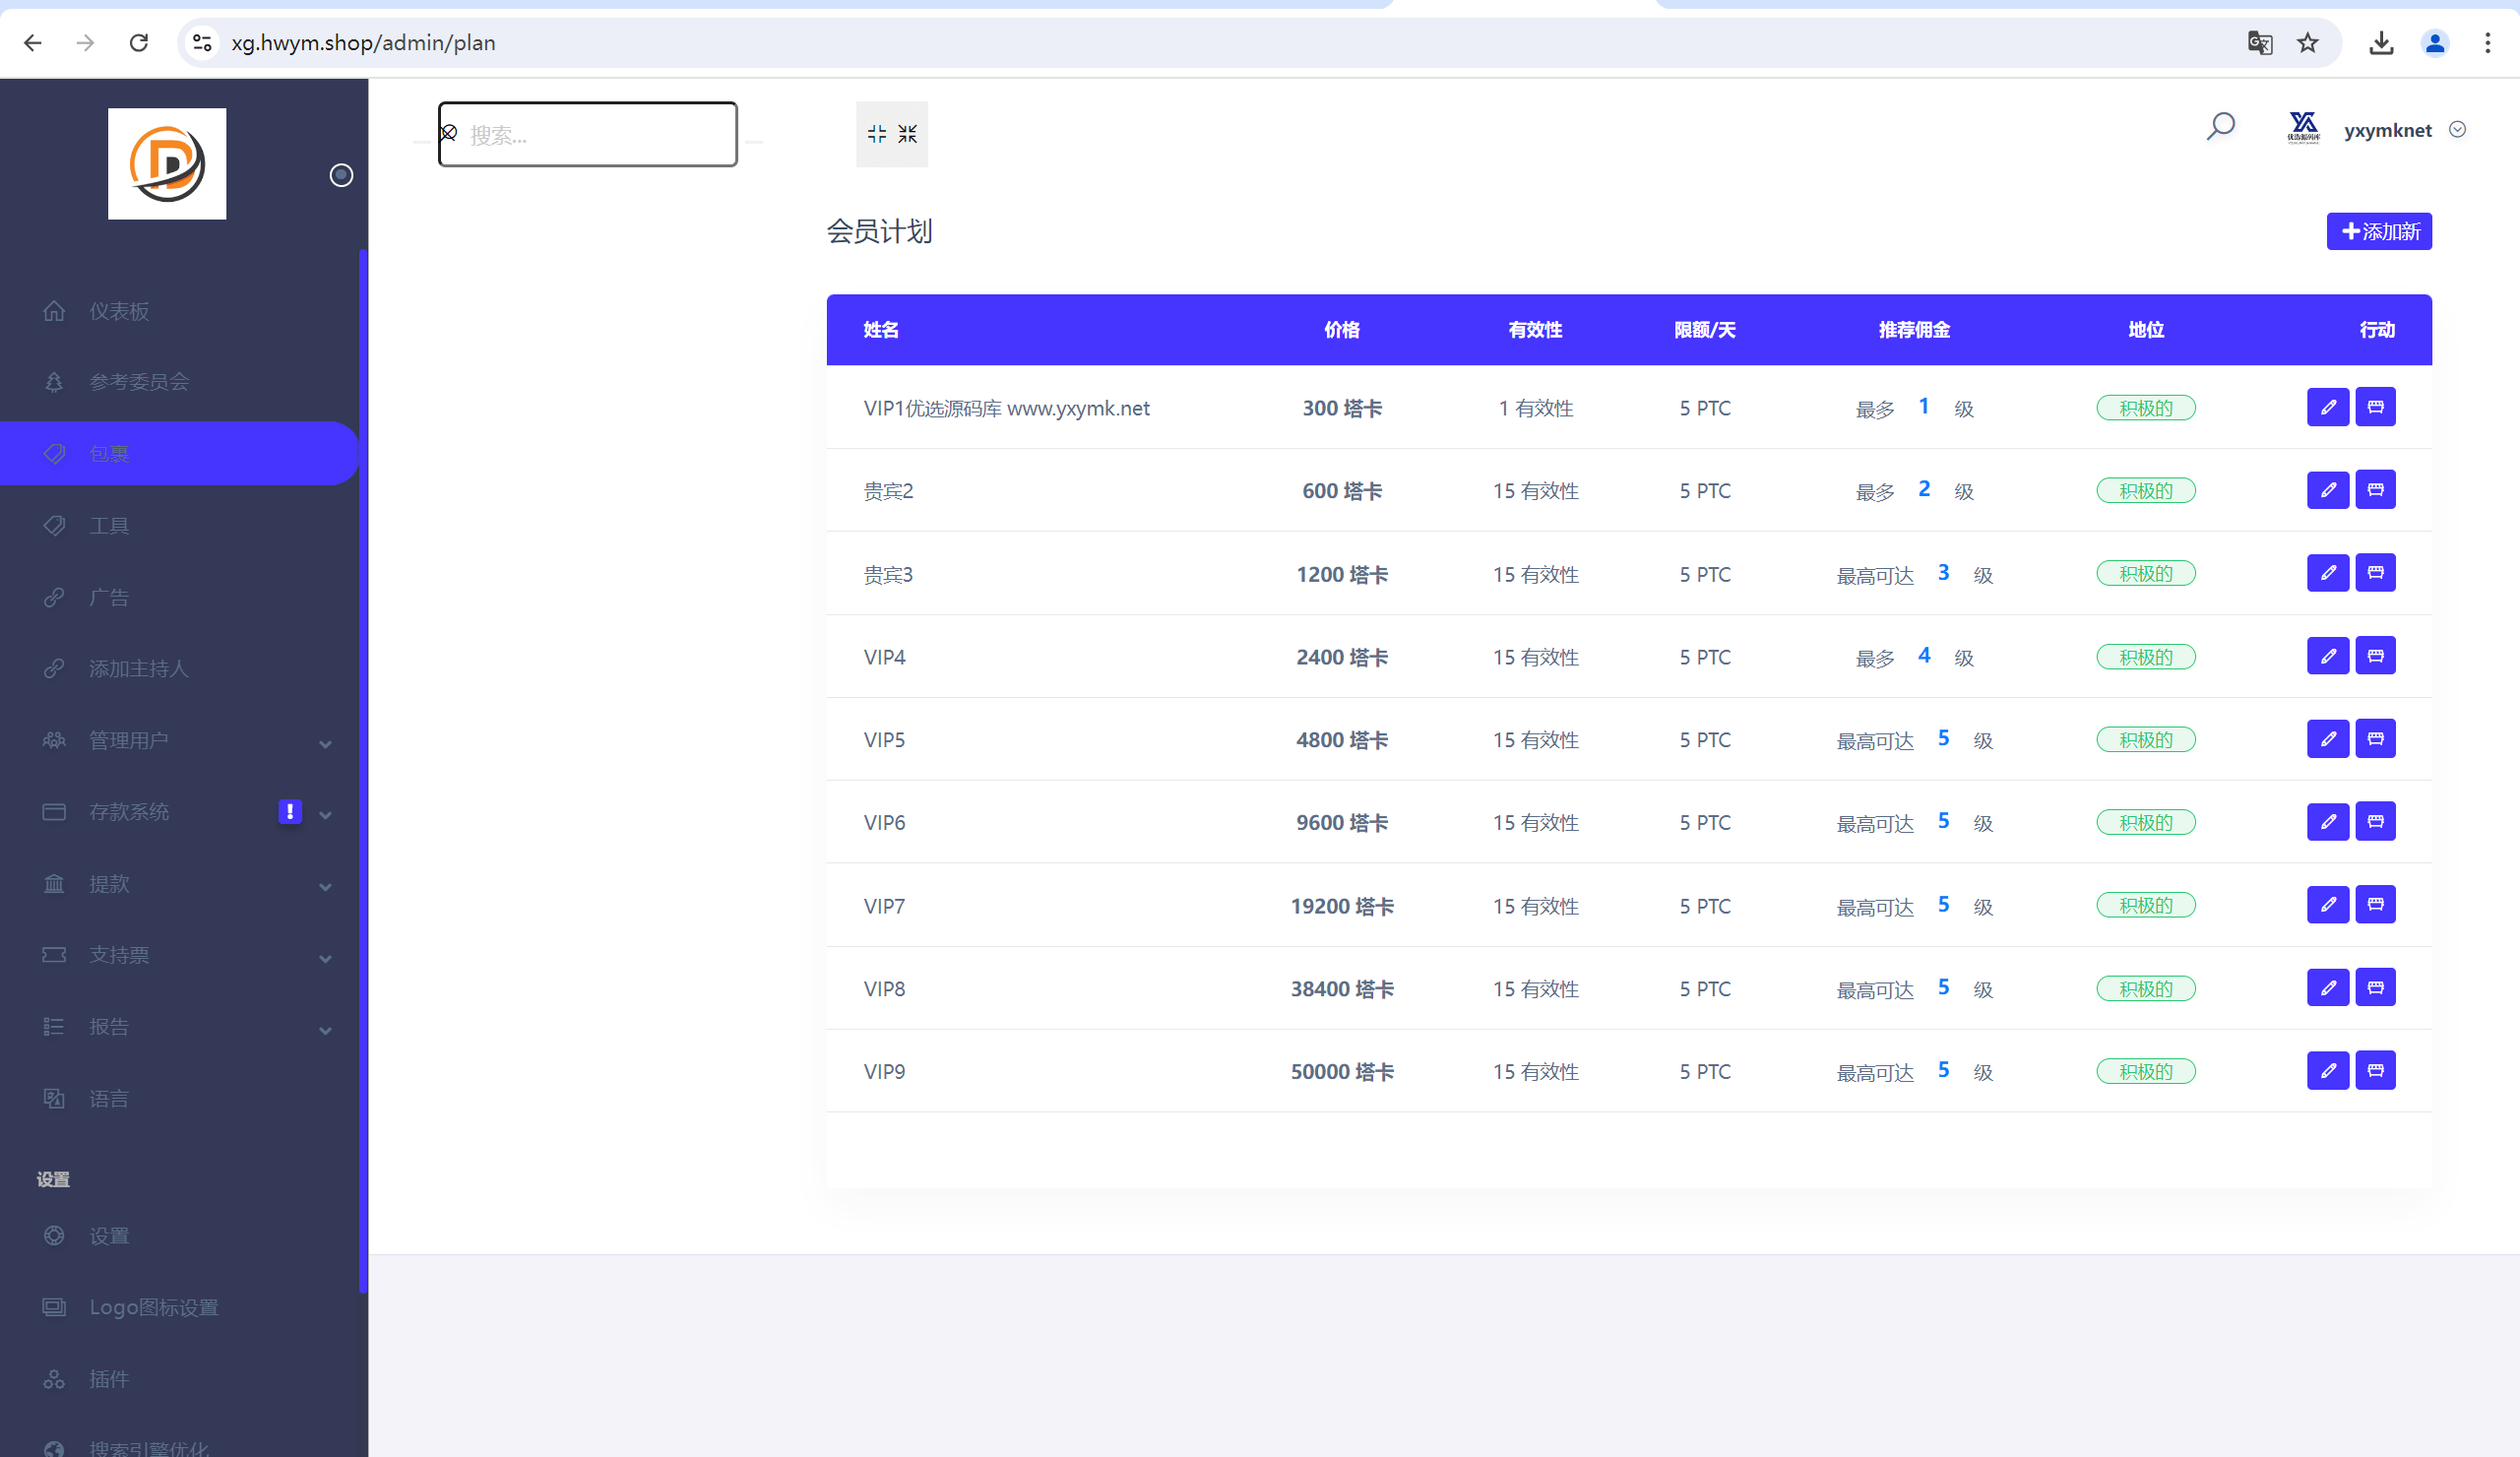Expand the 存款系统 menu chevron
The image size is (2520, 1457).
pyautogui.click(x=325, y=814)
